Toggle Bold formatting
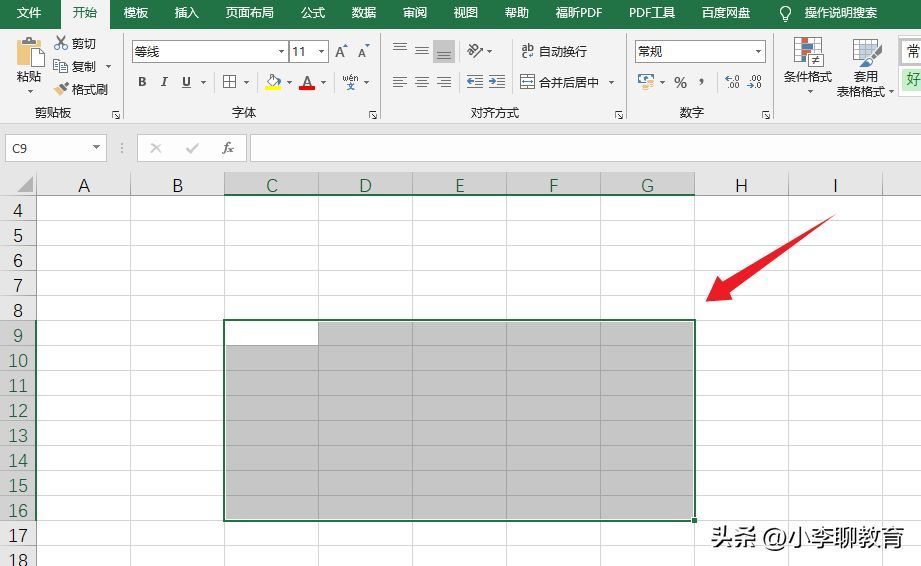 [x=142, y=82]
